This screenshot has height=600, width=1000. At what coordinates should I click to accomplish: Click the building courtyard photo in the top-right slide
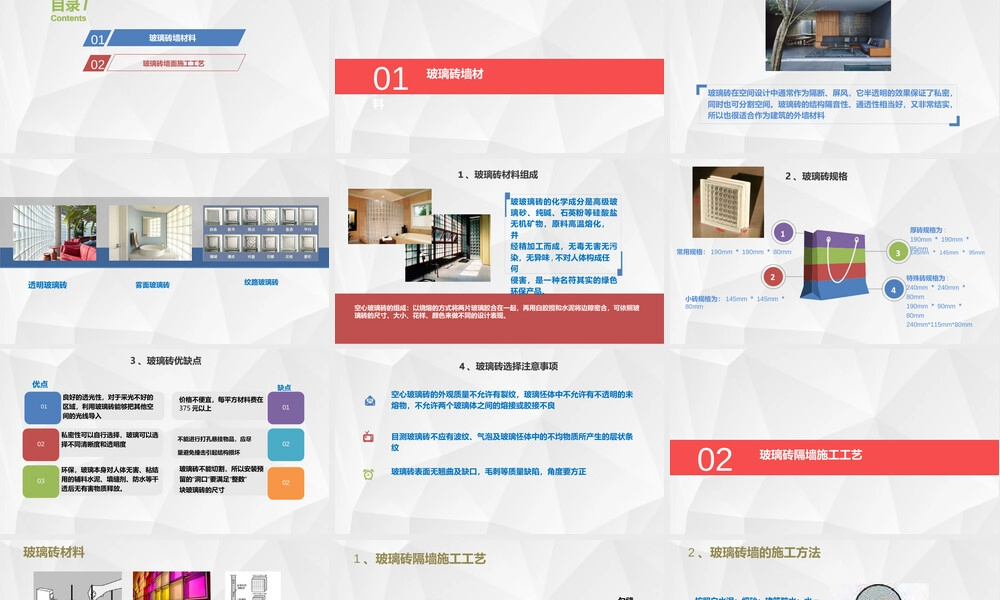coord(828,34)
